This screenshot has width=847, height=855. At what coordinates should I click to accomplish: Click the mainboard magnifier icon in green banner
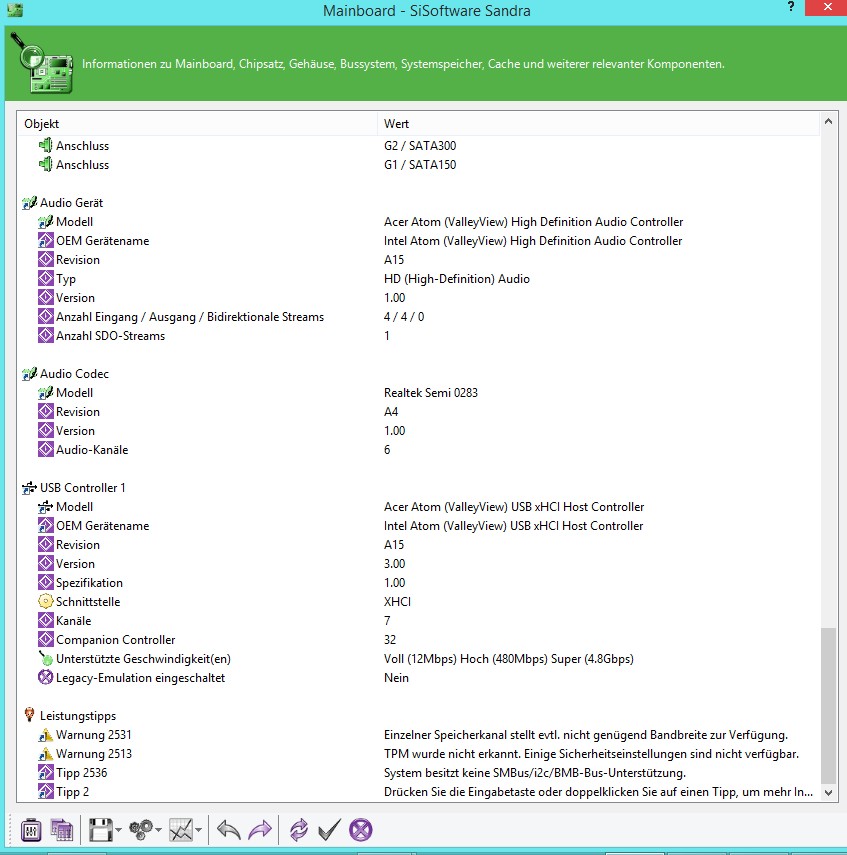(x=43, y=64)
